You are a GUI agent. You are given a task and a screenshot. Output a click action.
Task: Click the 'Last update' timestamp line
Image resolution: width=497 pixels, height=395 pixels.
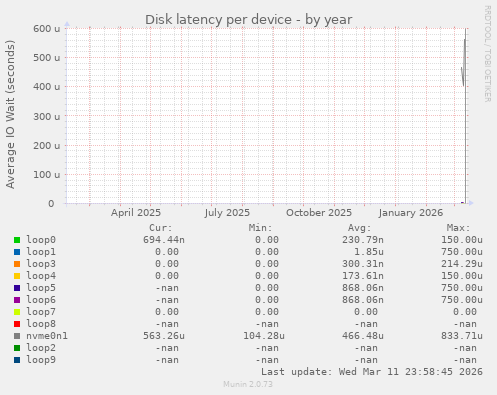pos(372,372)
